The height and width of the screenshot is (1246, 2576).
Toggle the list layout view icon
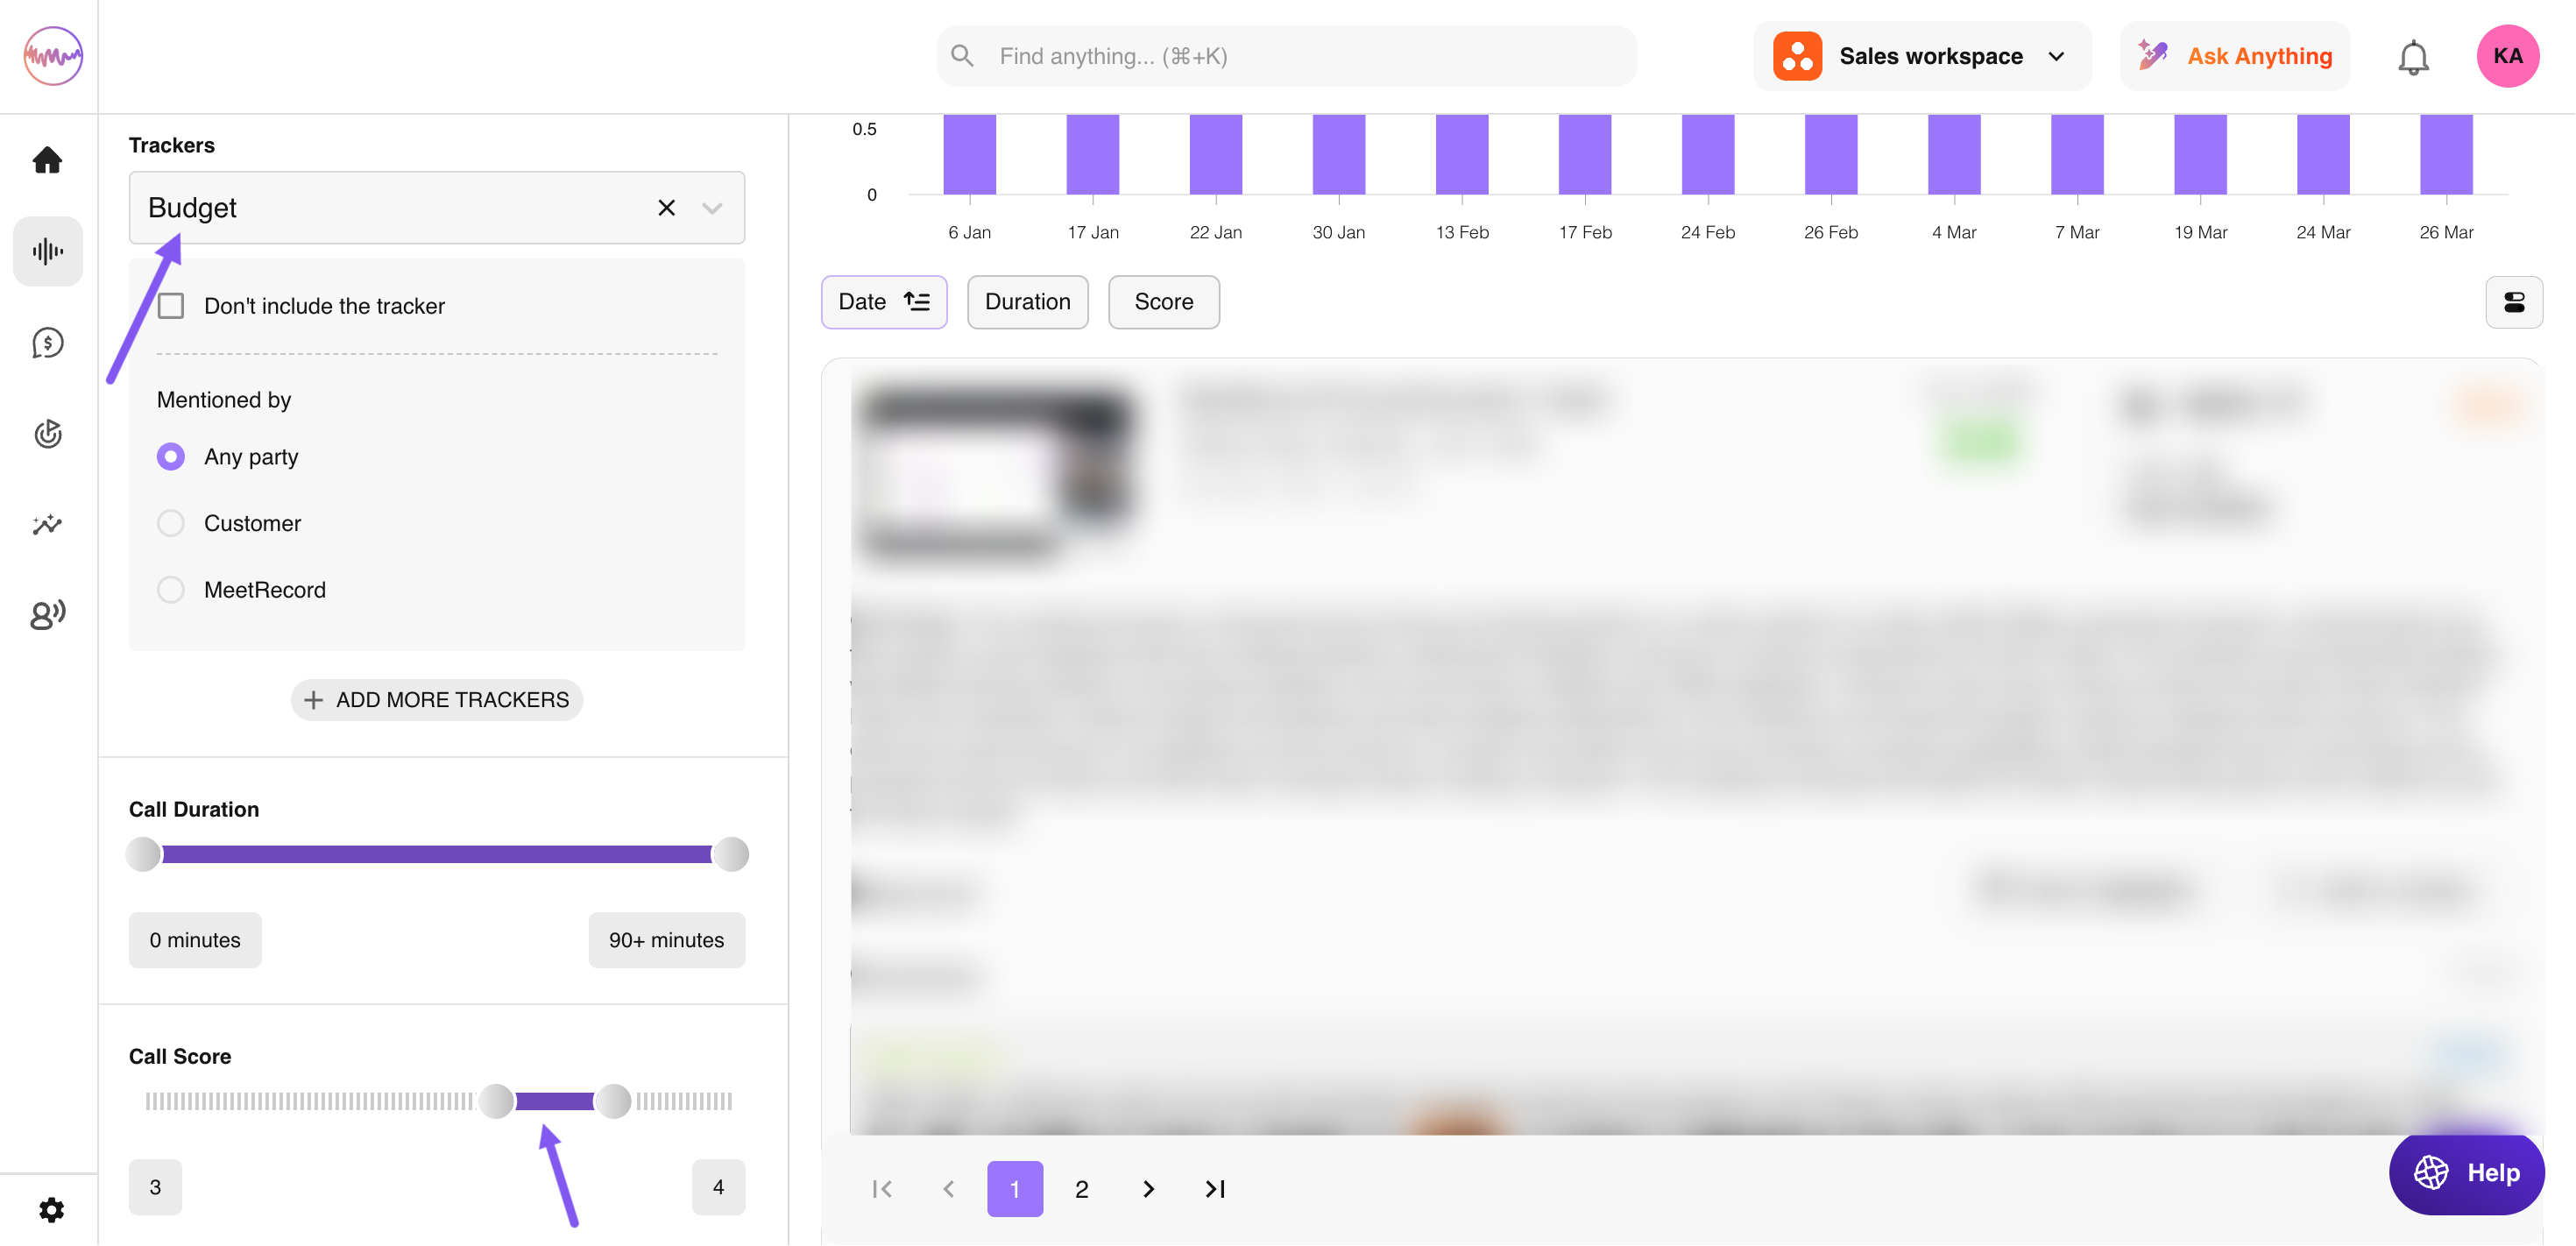(x=2513, y=302)
